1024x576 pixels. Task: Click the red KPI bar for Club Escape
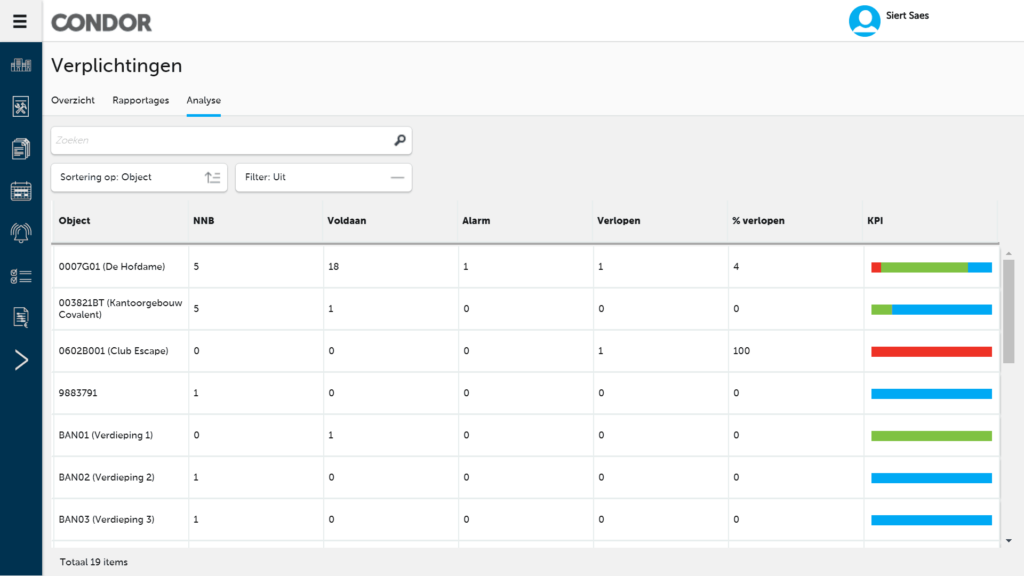[x=931, y=351]
